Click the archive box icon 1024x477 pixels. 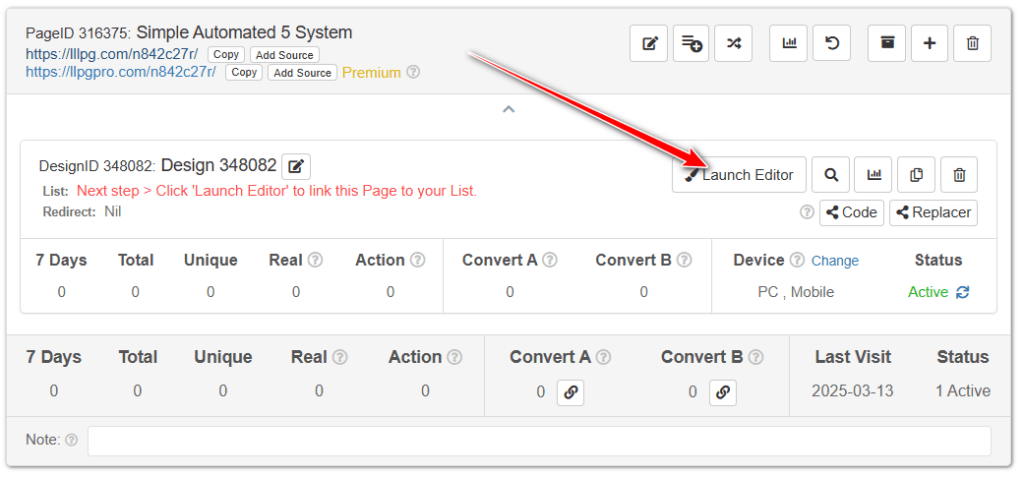887,44
